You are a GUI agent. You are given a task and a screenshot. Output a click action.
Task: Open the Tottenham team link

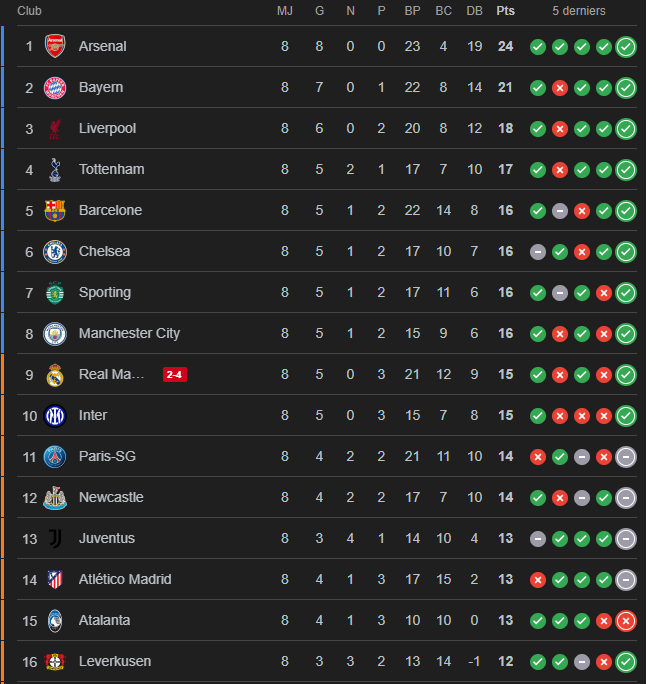coord(111,169)
